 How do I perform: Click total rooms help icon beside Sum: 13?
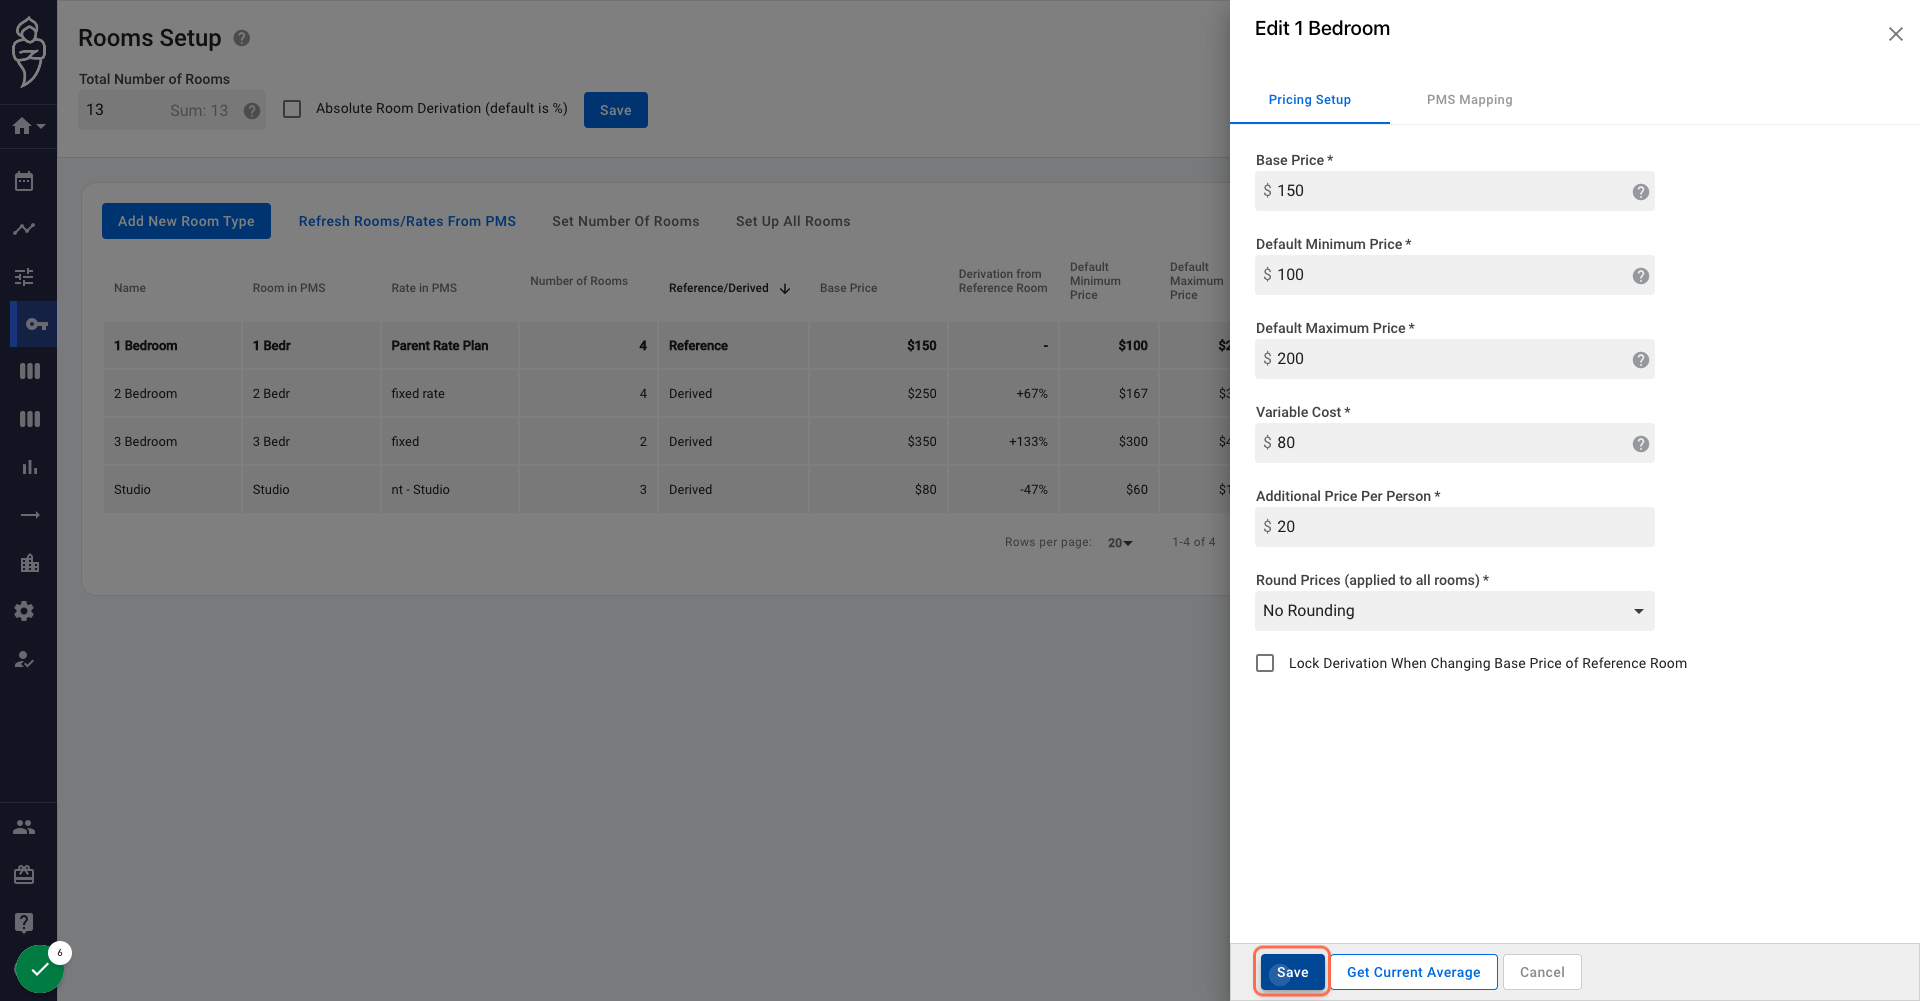click(252, 111)
